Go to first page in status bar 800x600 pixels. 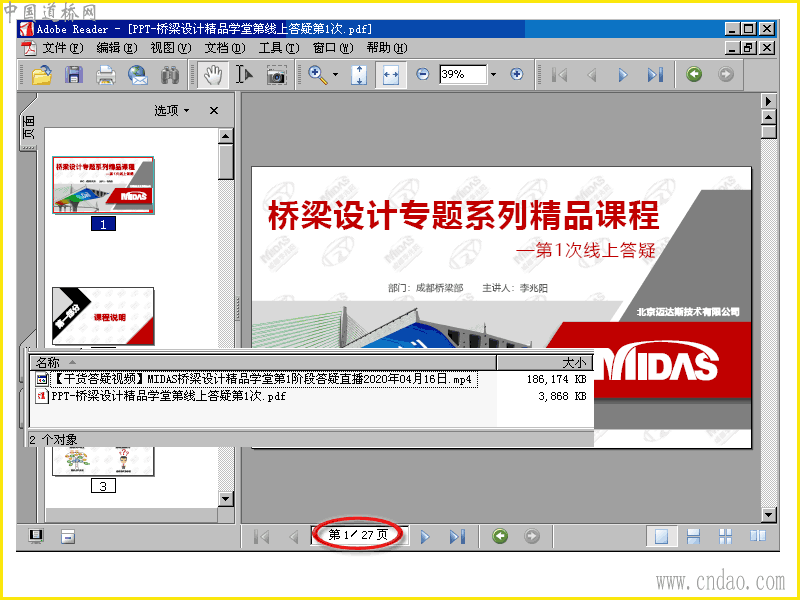pos(262,536)
